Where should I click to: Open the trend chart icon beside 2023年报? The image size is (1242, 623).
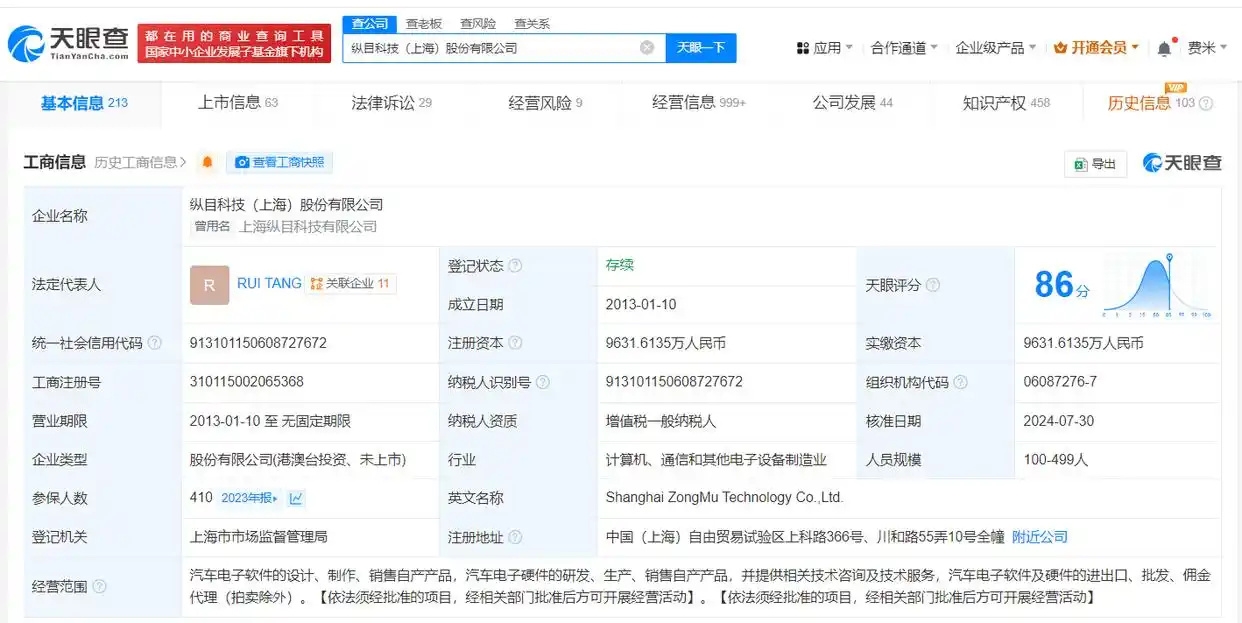pos(296,498)
